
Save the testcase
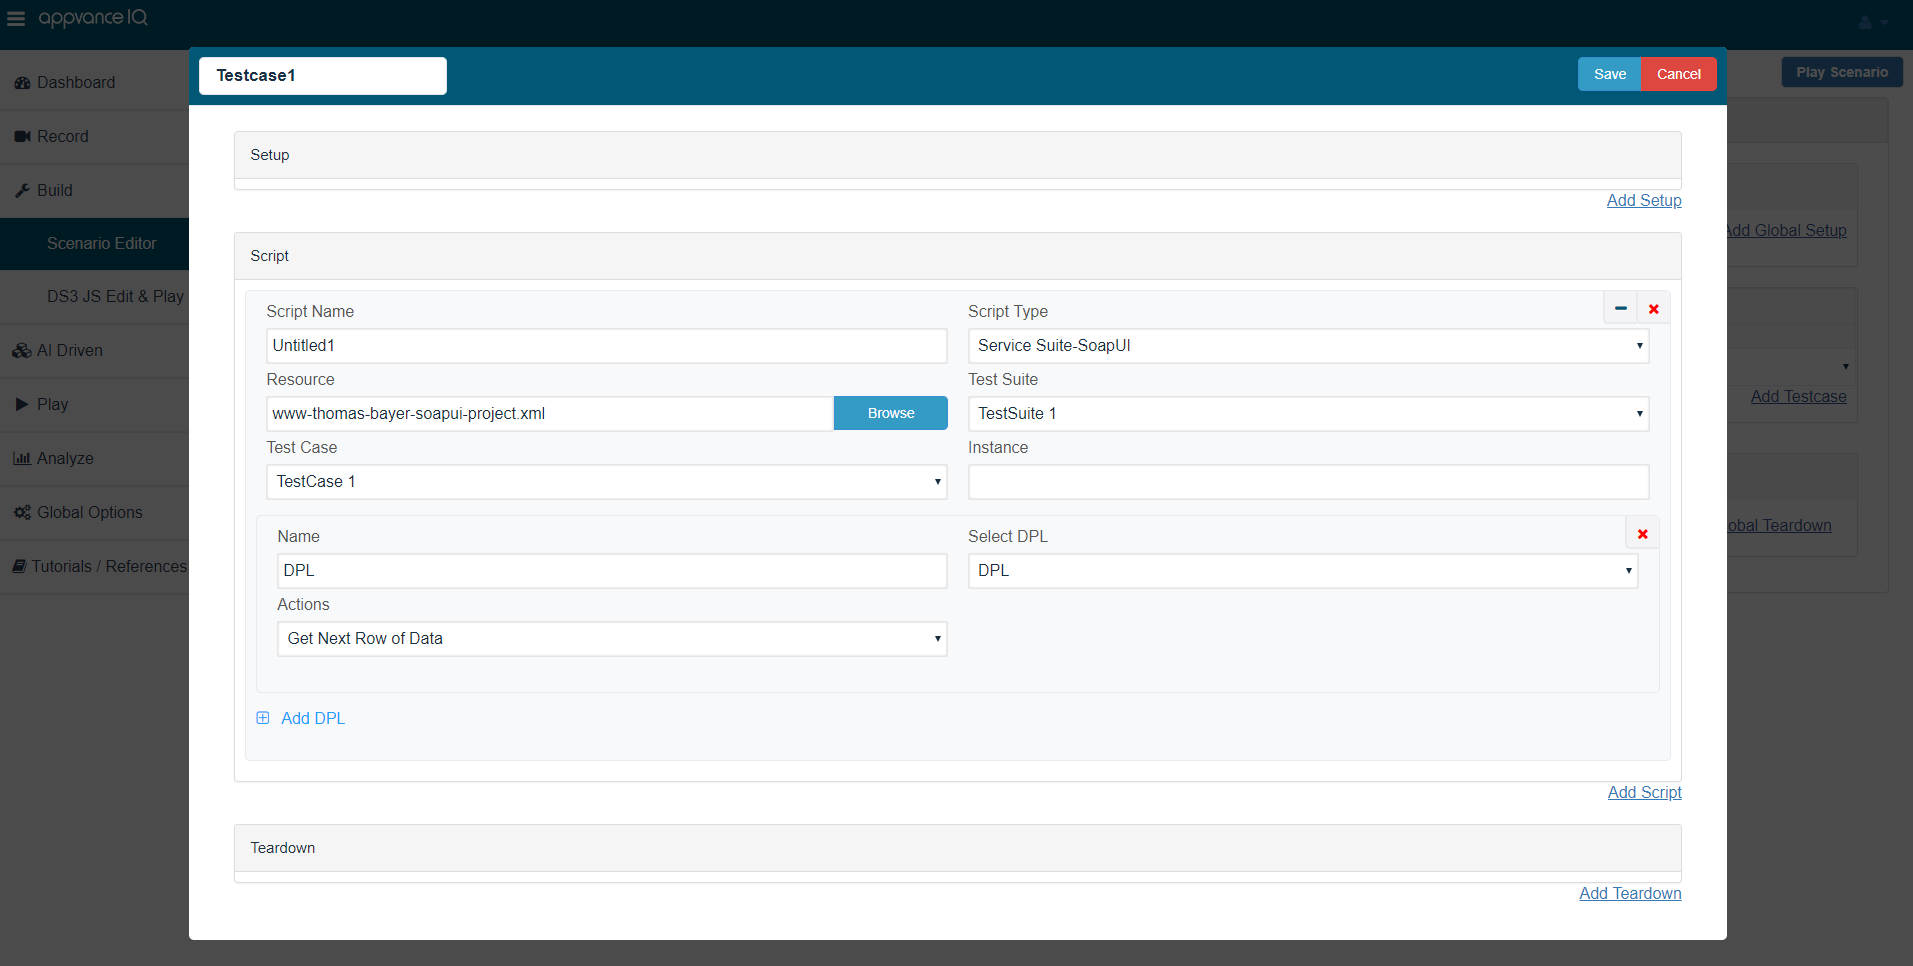tap(1609, 74)
